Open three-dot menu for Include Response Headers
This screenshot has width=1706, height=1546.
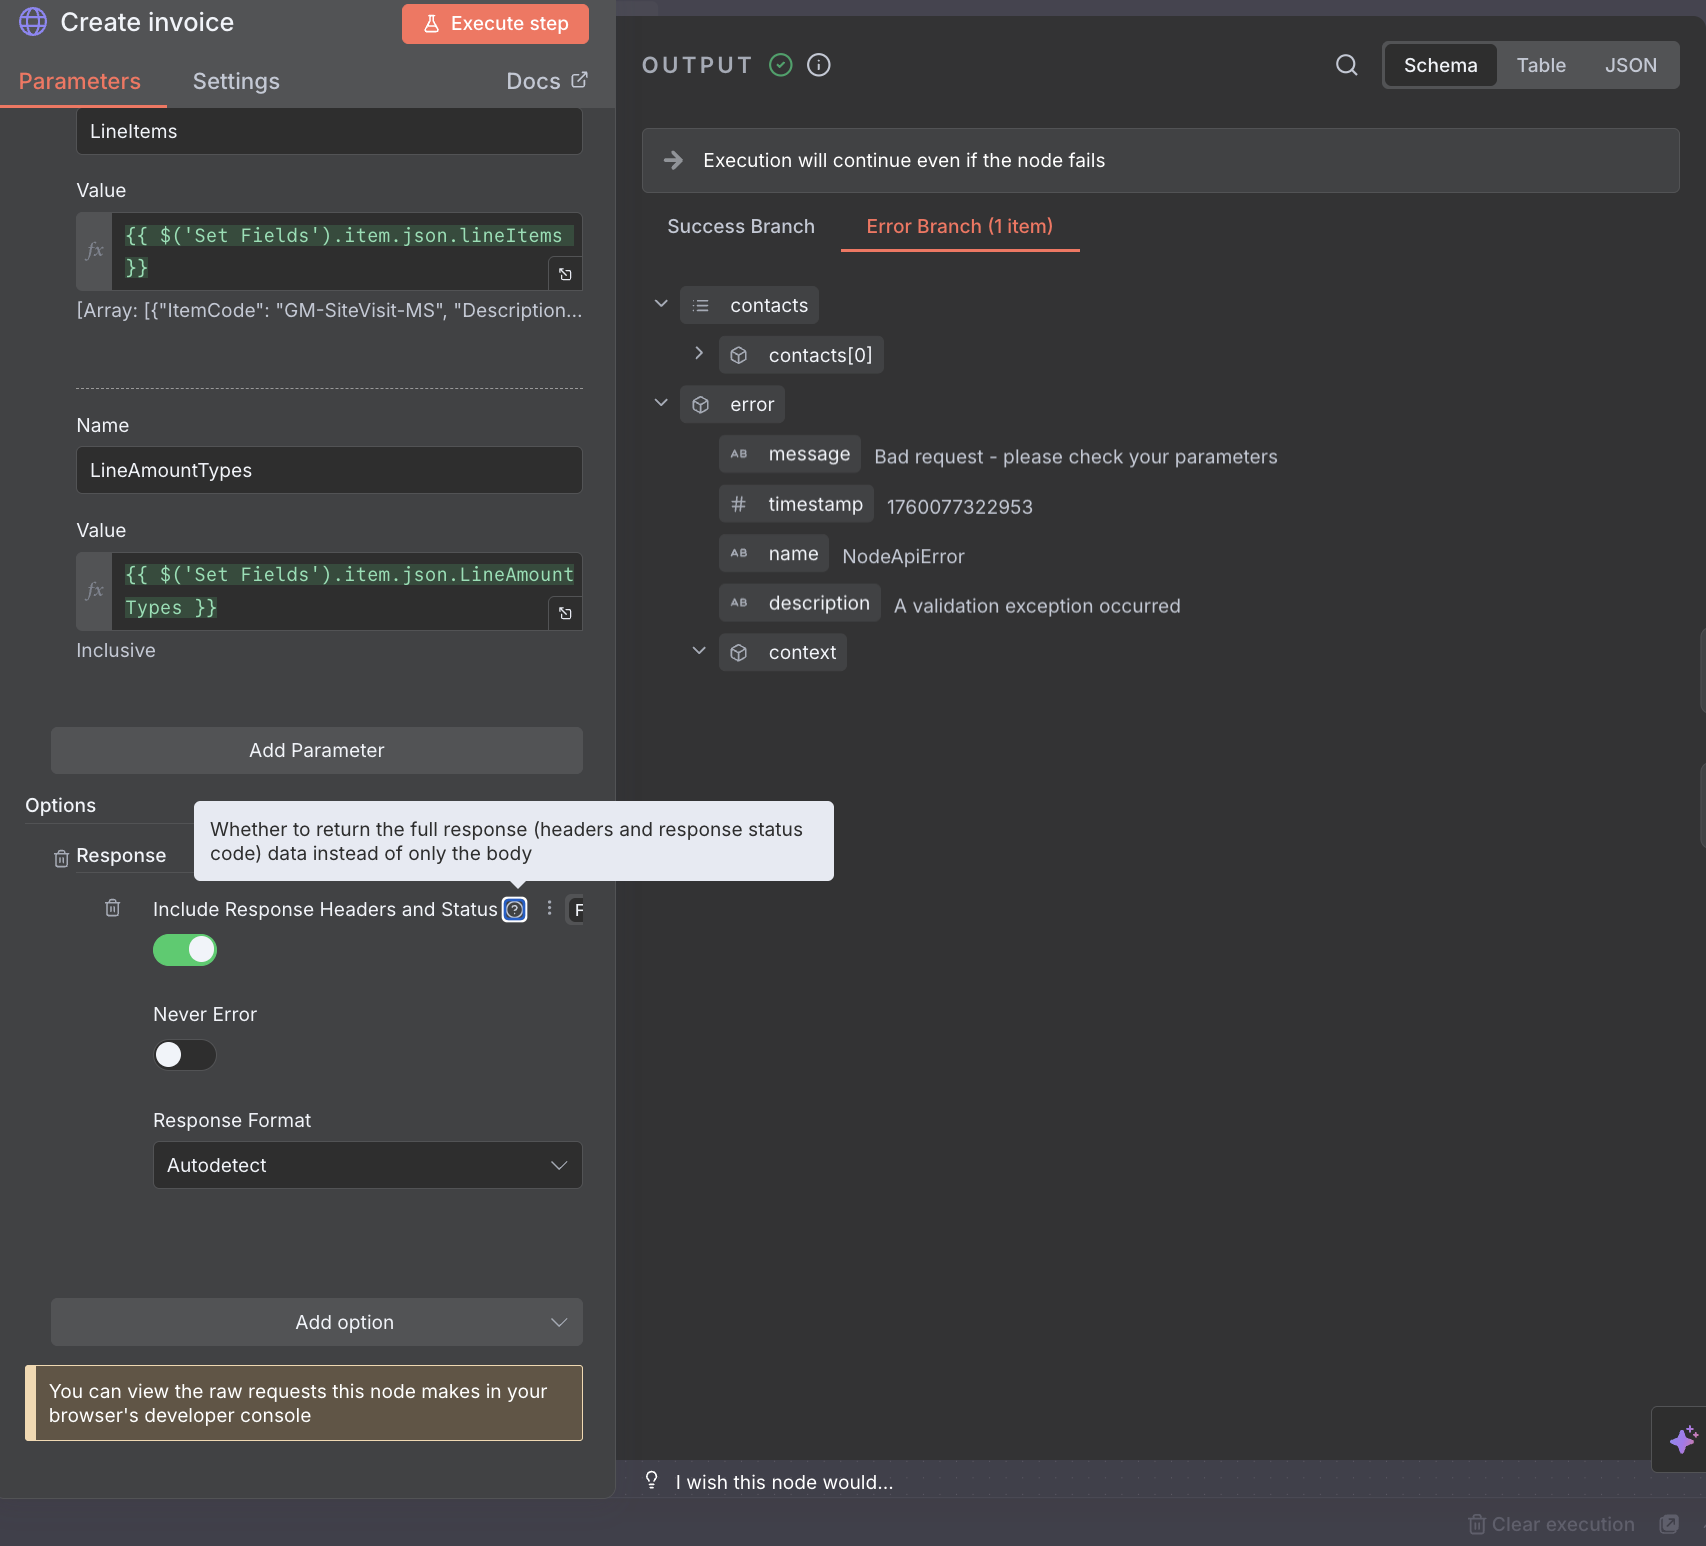(549, 908)
